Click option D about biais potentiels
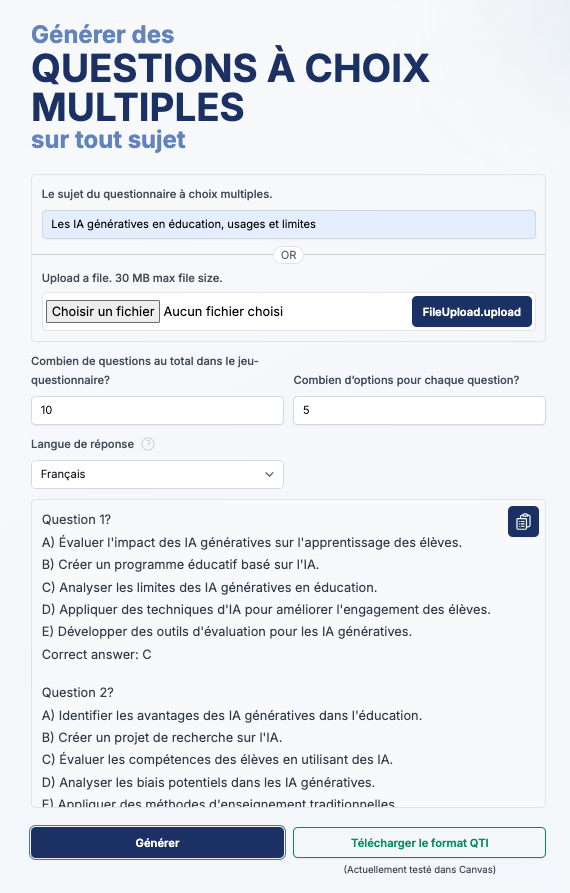 coord(208,783)
